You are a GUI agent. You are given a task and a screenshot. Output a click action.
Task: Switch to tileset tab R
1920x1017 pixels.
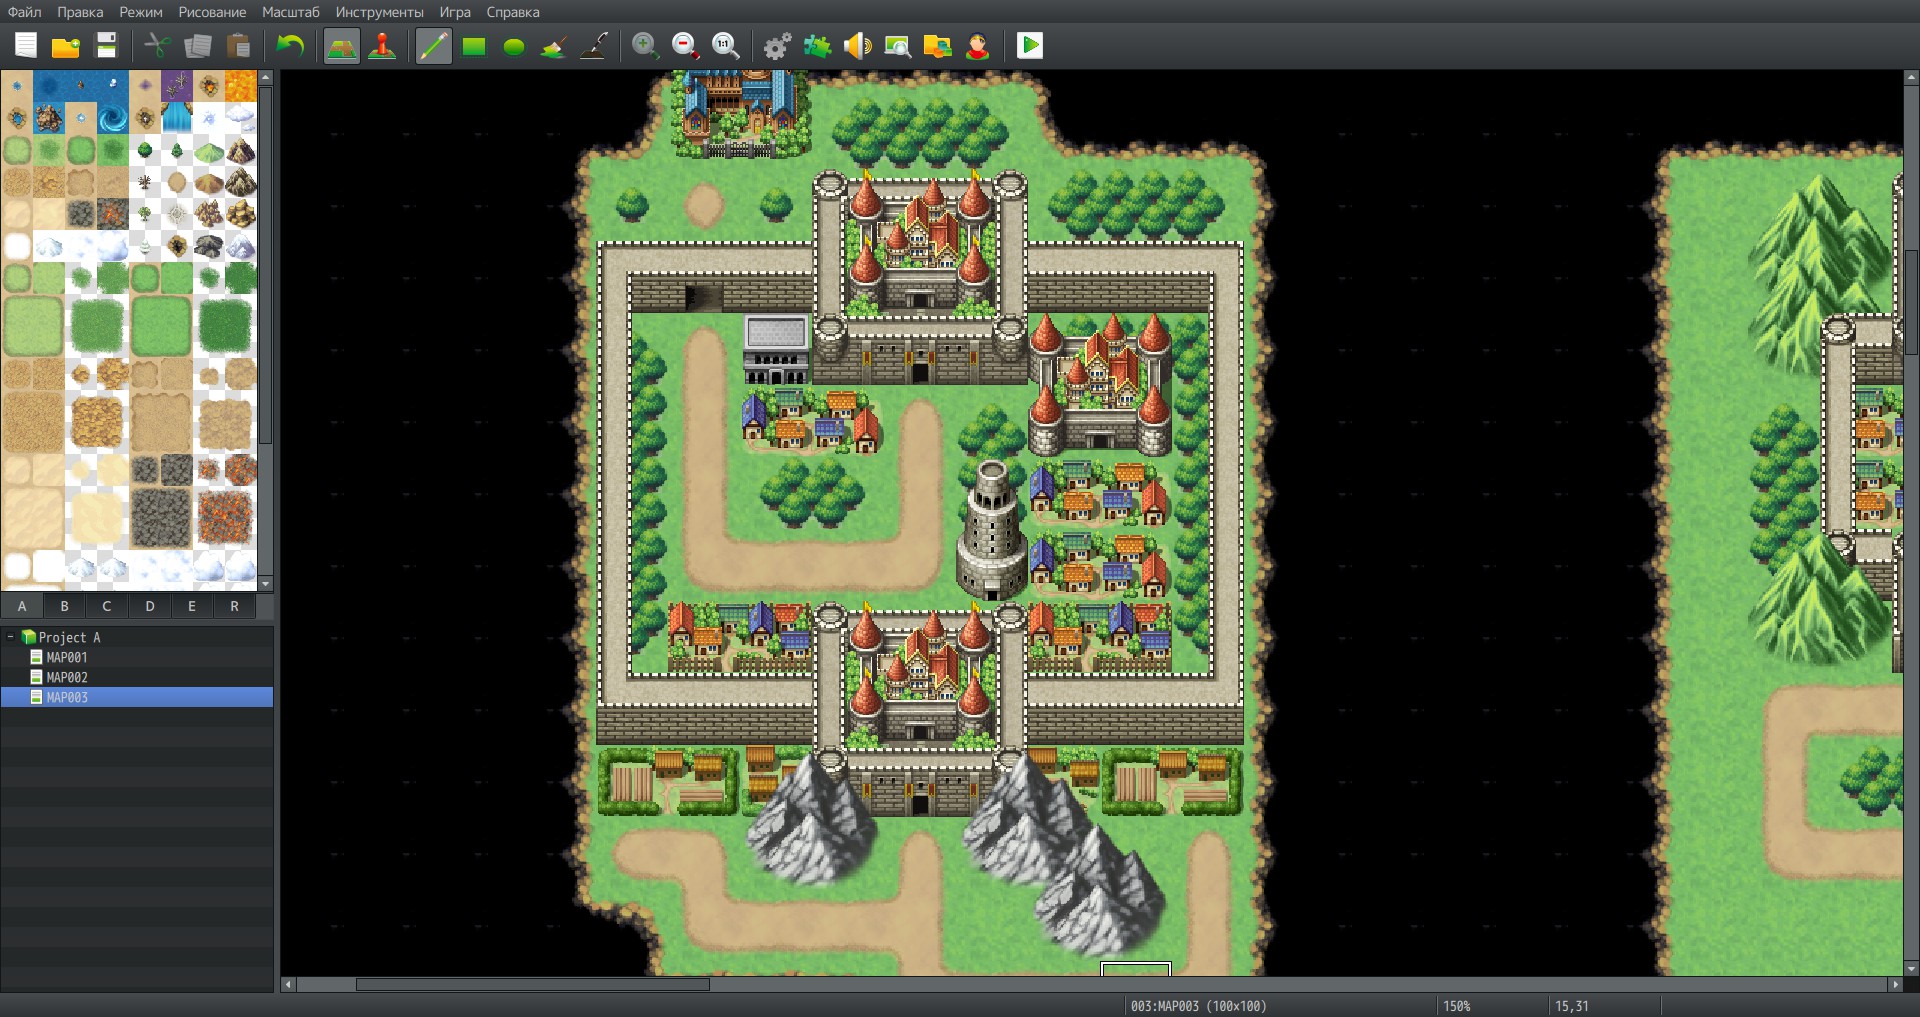pos(235,606)
